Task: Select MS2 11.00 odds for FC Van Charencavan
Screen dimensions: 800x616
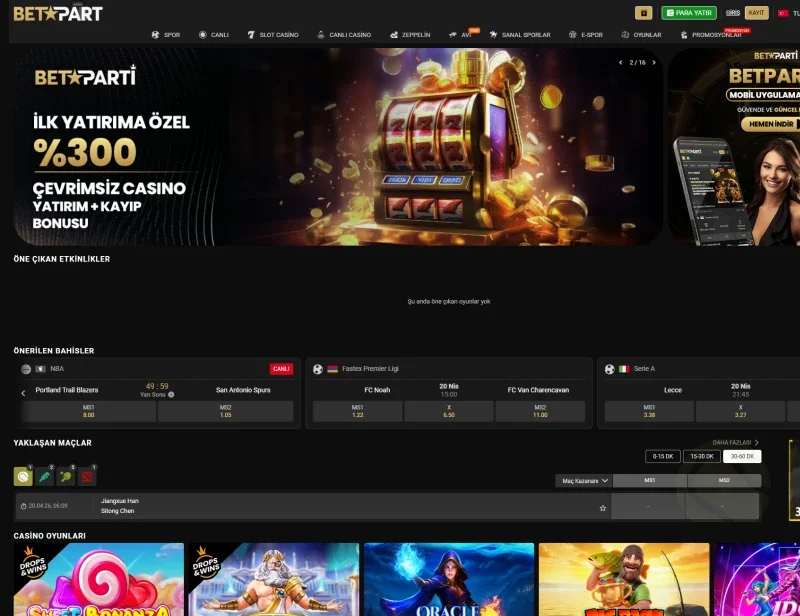Action: (540, 411)
